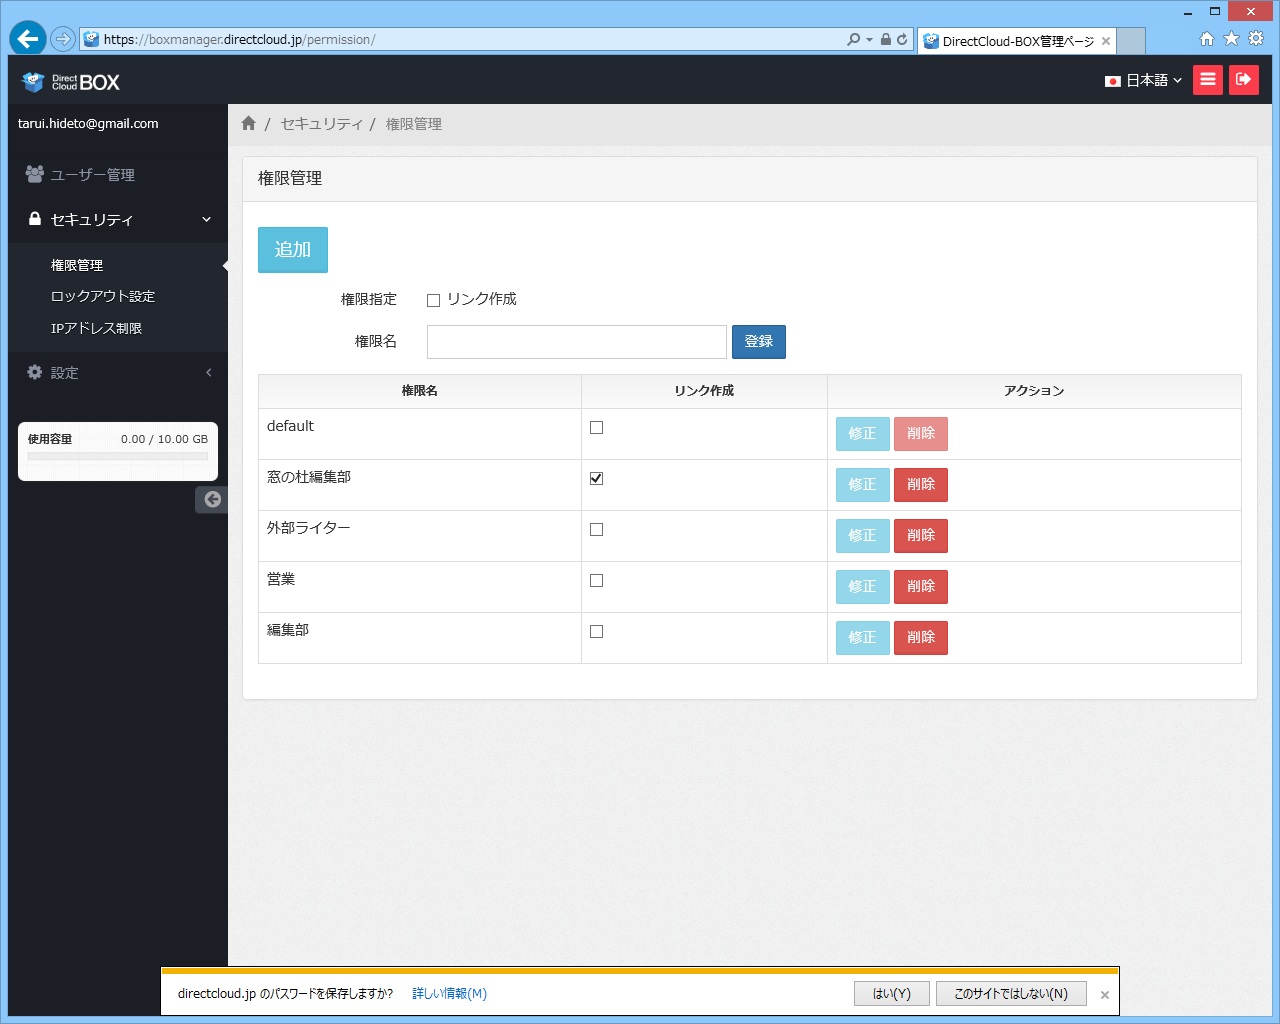Open IPアドレス制限 in the sidebar
This screenshot has height=1024, width=1280.
(96, 328)
